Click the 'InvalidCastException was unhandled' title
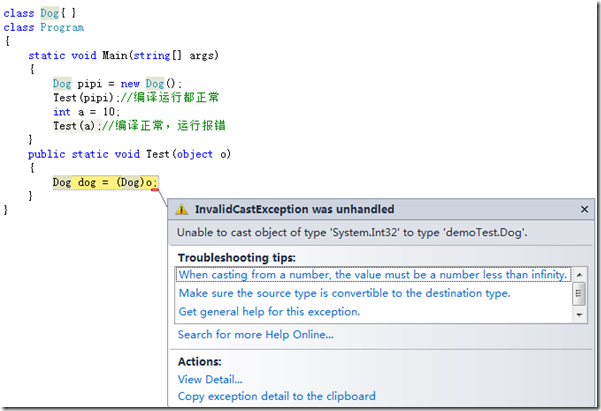This screenshot has height=411, width=601. coord(295,209)
